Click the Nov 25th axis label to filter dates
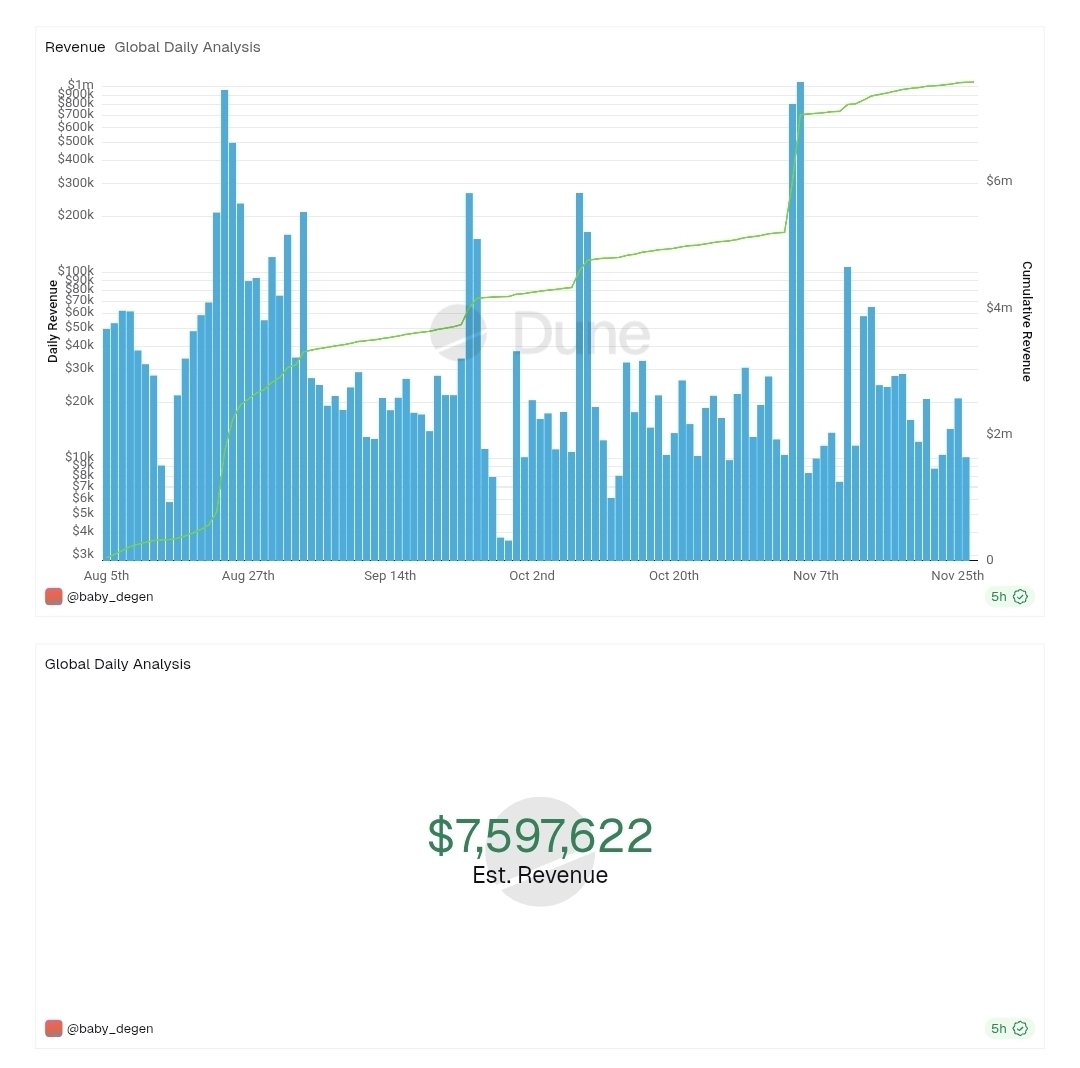Image resolution: width=1080 pixels, height=1068 pixels. tap(958, 576)
